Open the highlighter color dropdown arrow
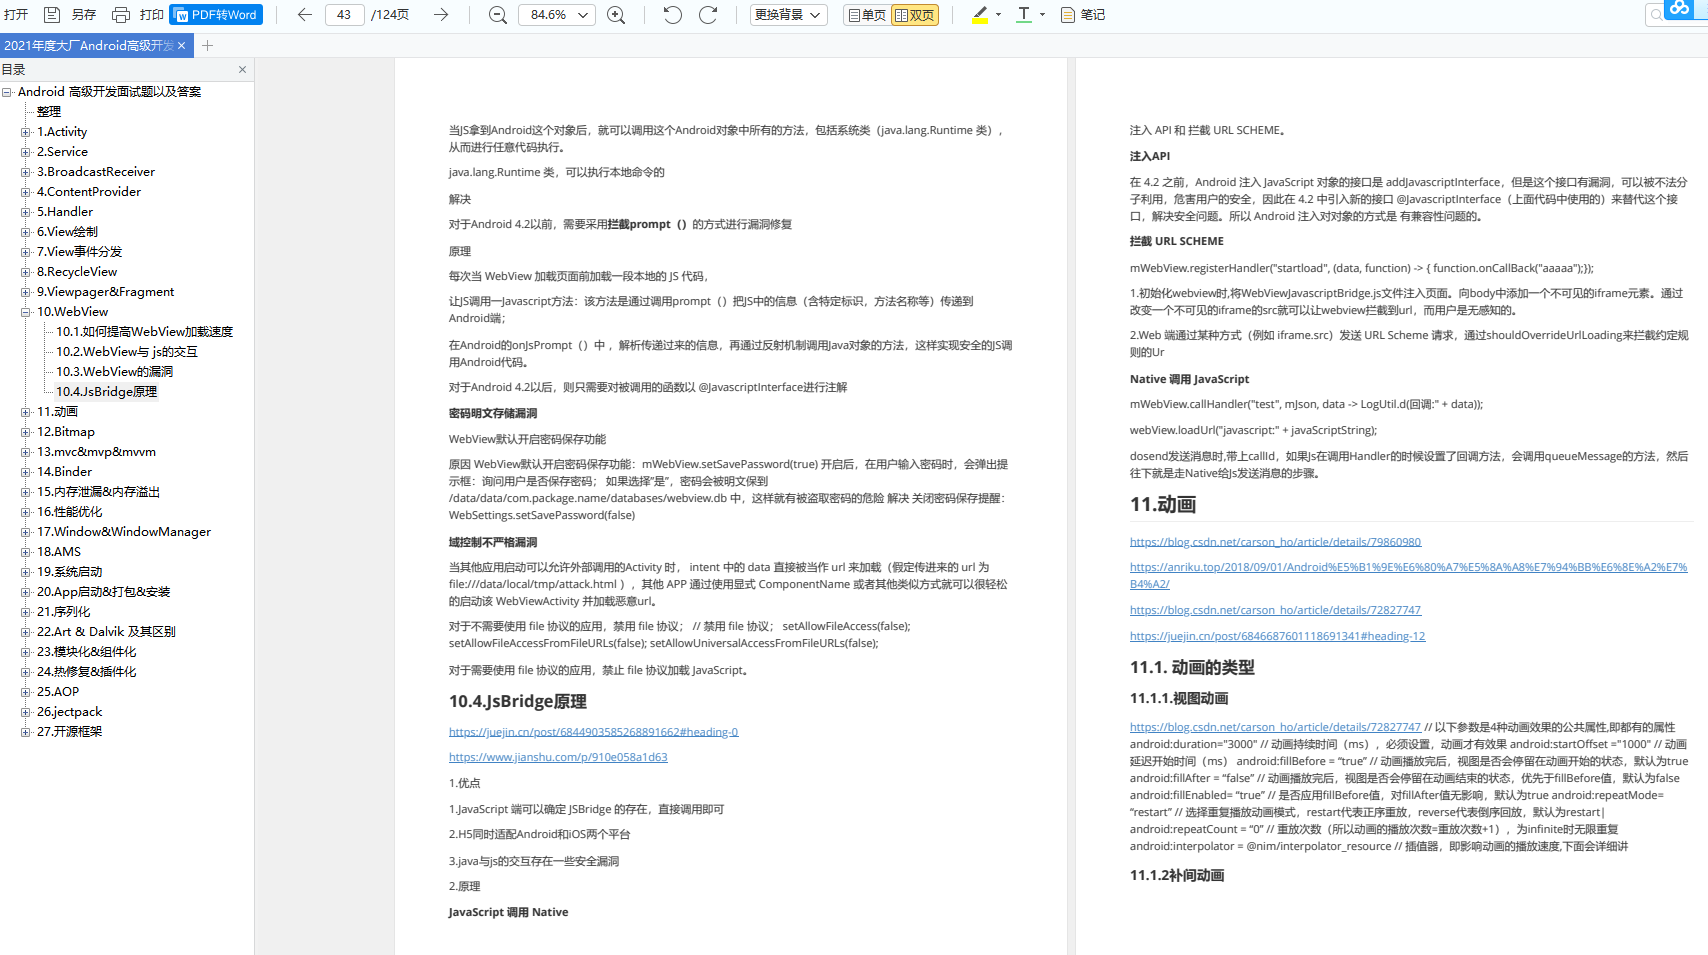 tap(998, 15)
